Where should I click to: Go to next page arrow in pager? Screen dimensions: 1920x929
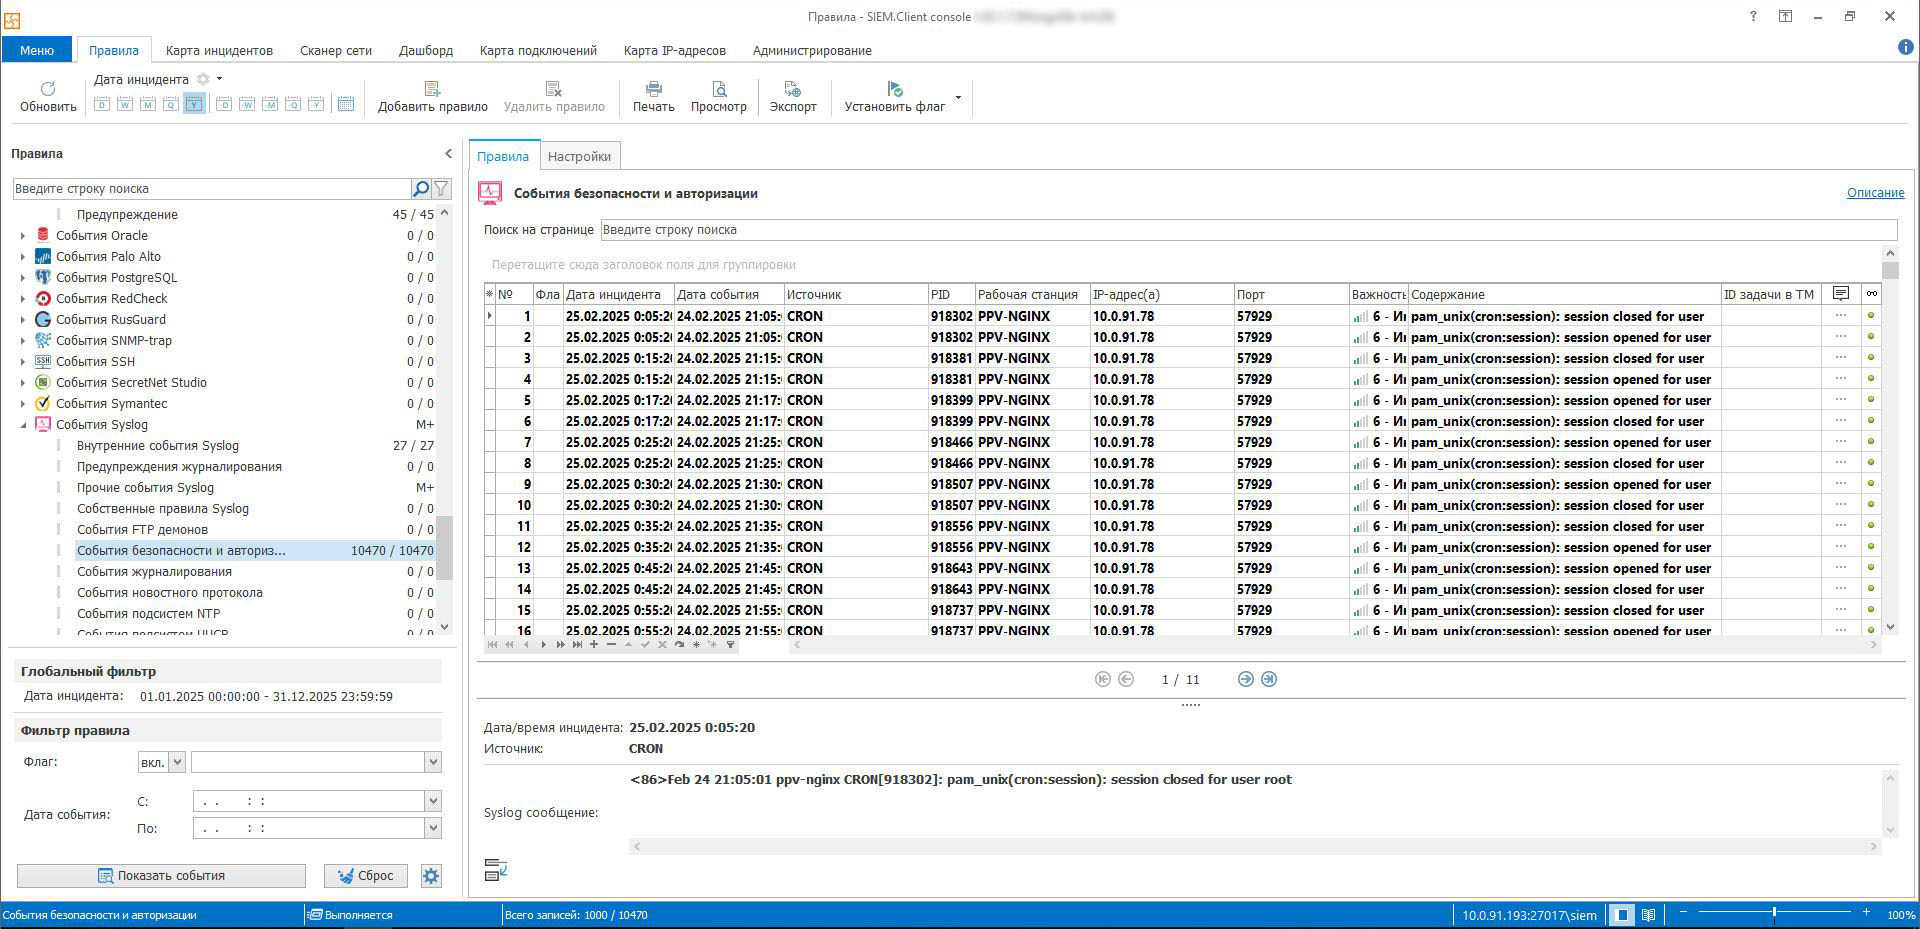[1245, 679]
